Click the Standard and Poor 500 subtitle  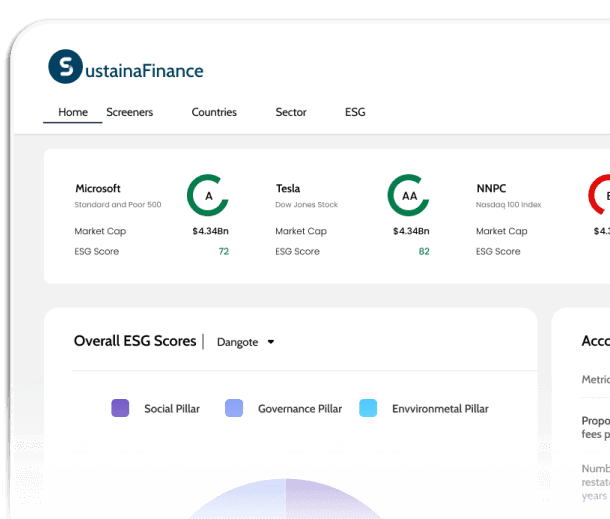click(x=118, y=205)
